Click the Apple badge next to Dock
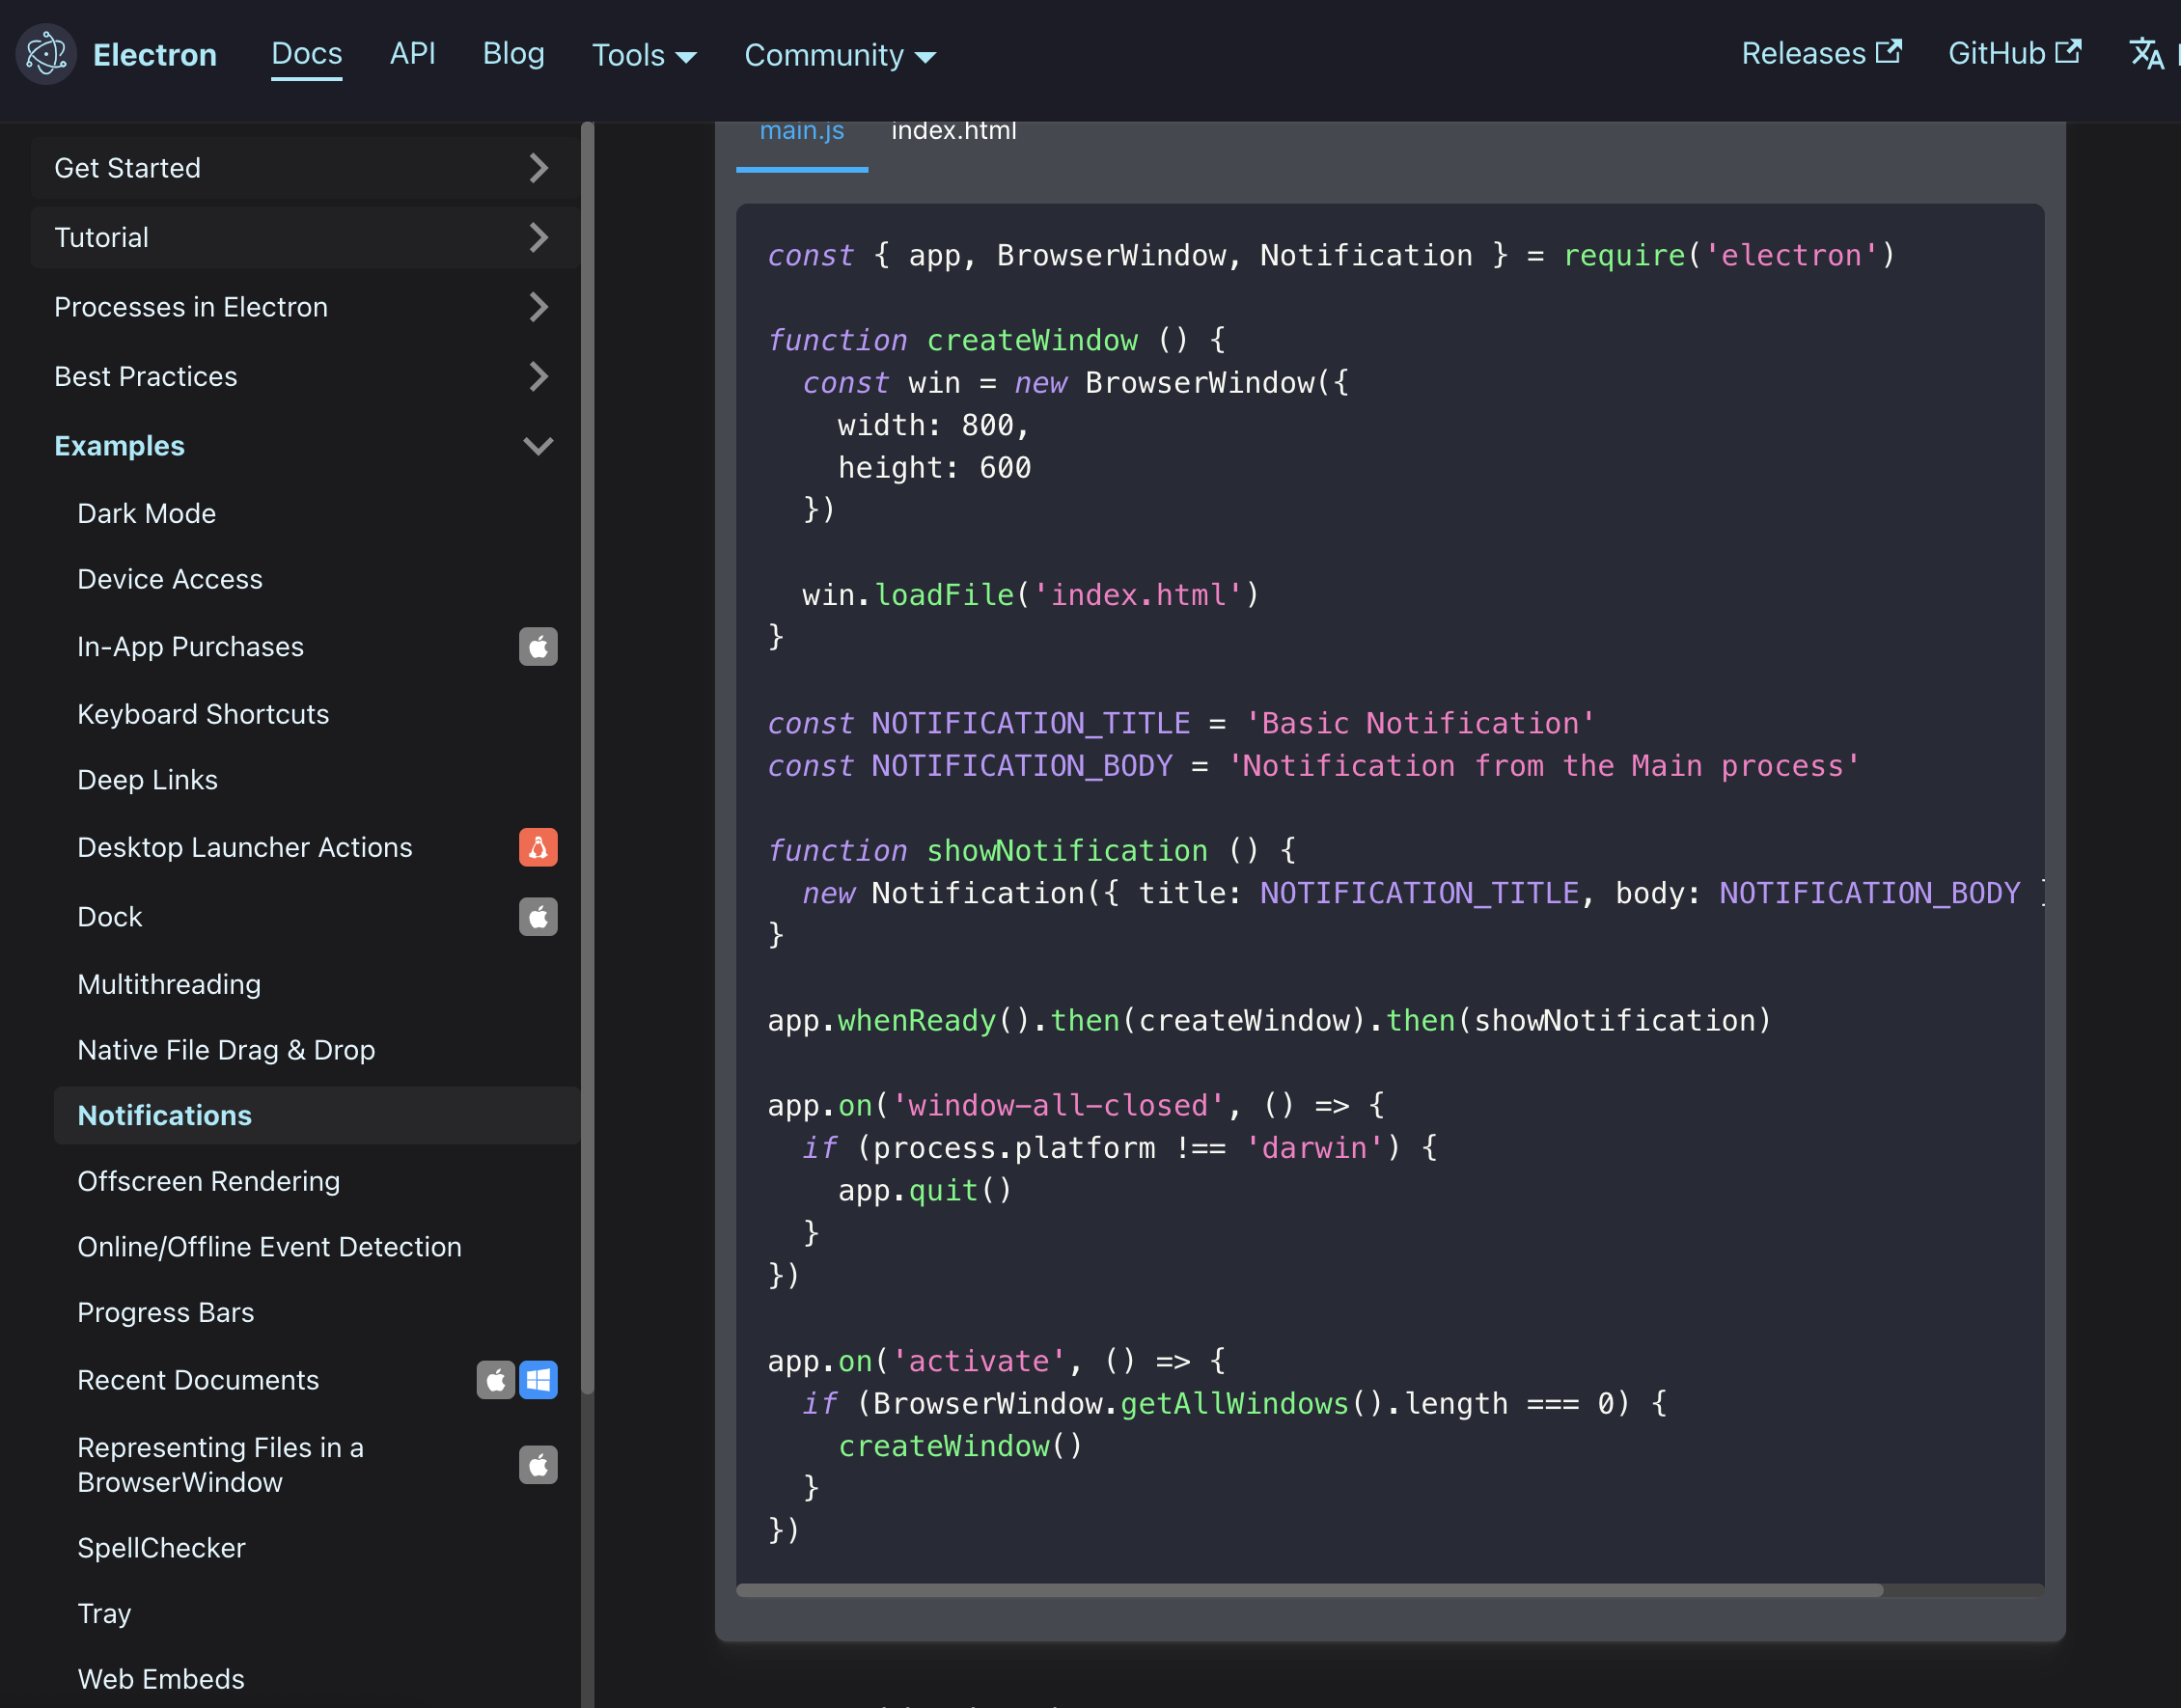2181x1708 pixels. [538, 917]
